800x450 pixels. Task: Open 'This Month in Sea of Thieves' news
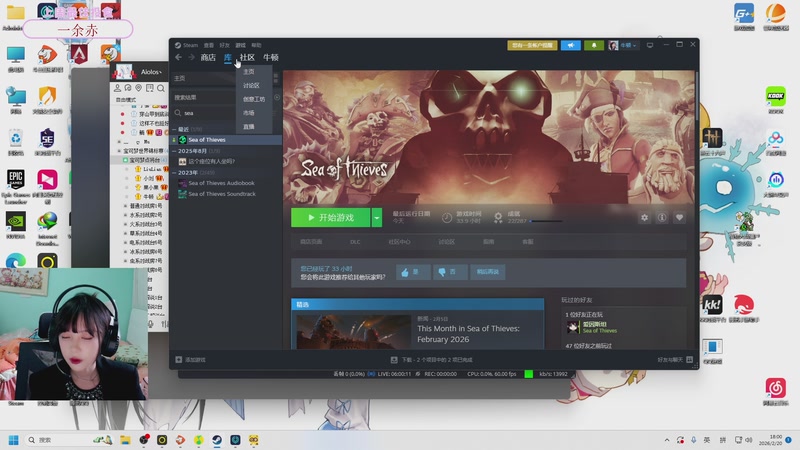tap(468, 334)
